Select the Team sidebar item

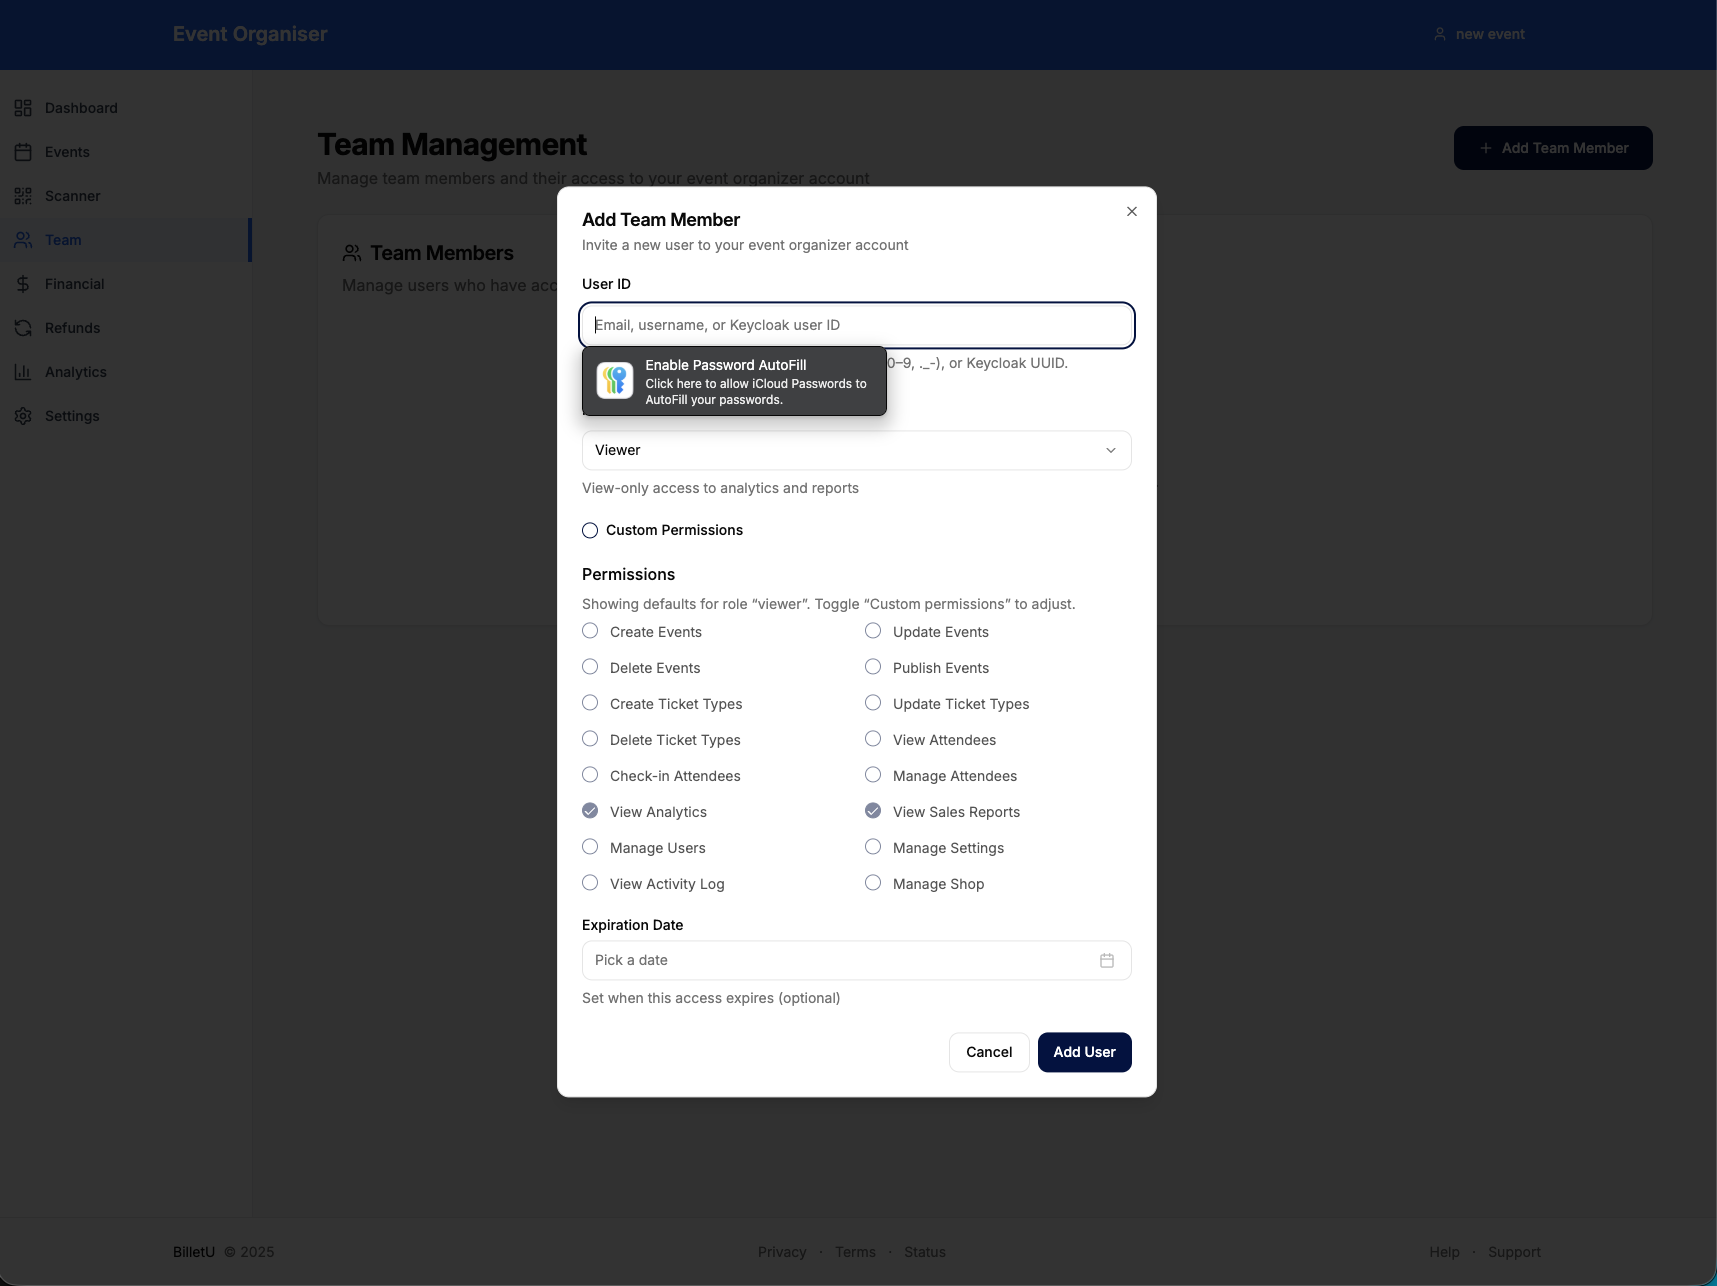(x=126, y=240)
